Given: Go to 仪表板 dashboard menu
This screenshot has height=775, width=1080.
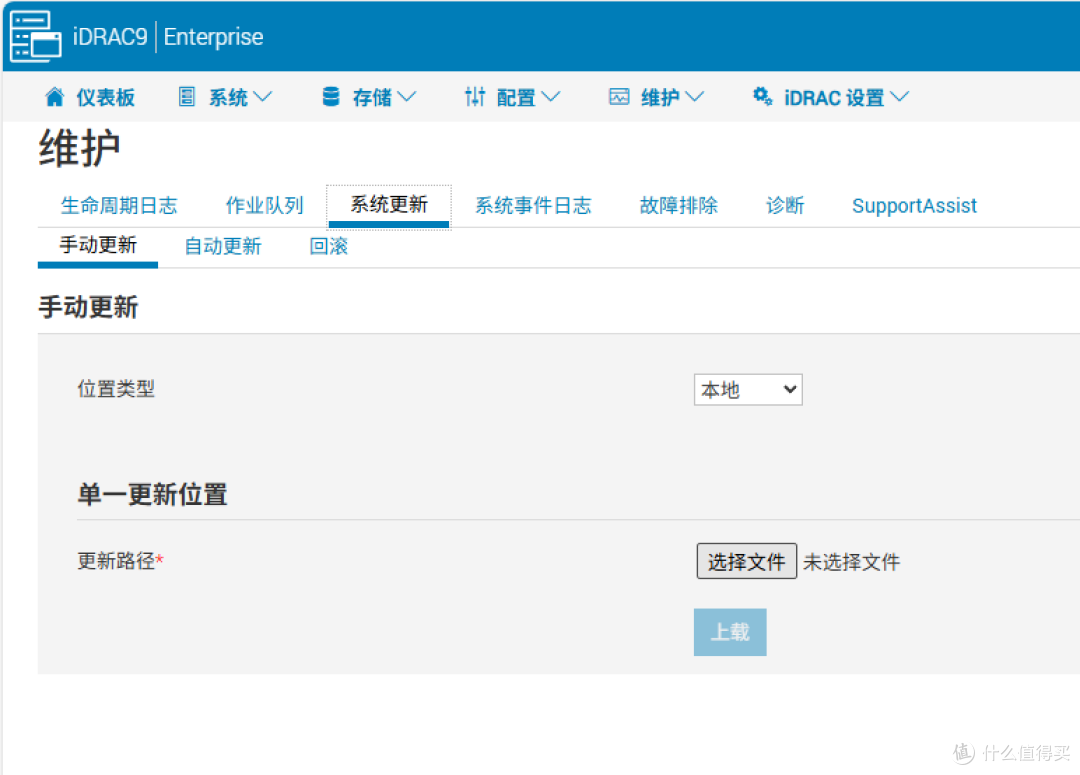Looking at the screenshot, I should tap(105, 98).
